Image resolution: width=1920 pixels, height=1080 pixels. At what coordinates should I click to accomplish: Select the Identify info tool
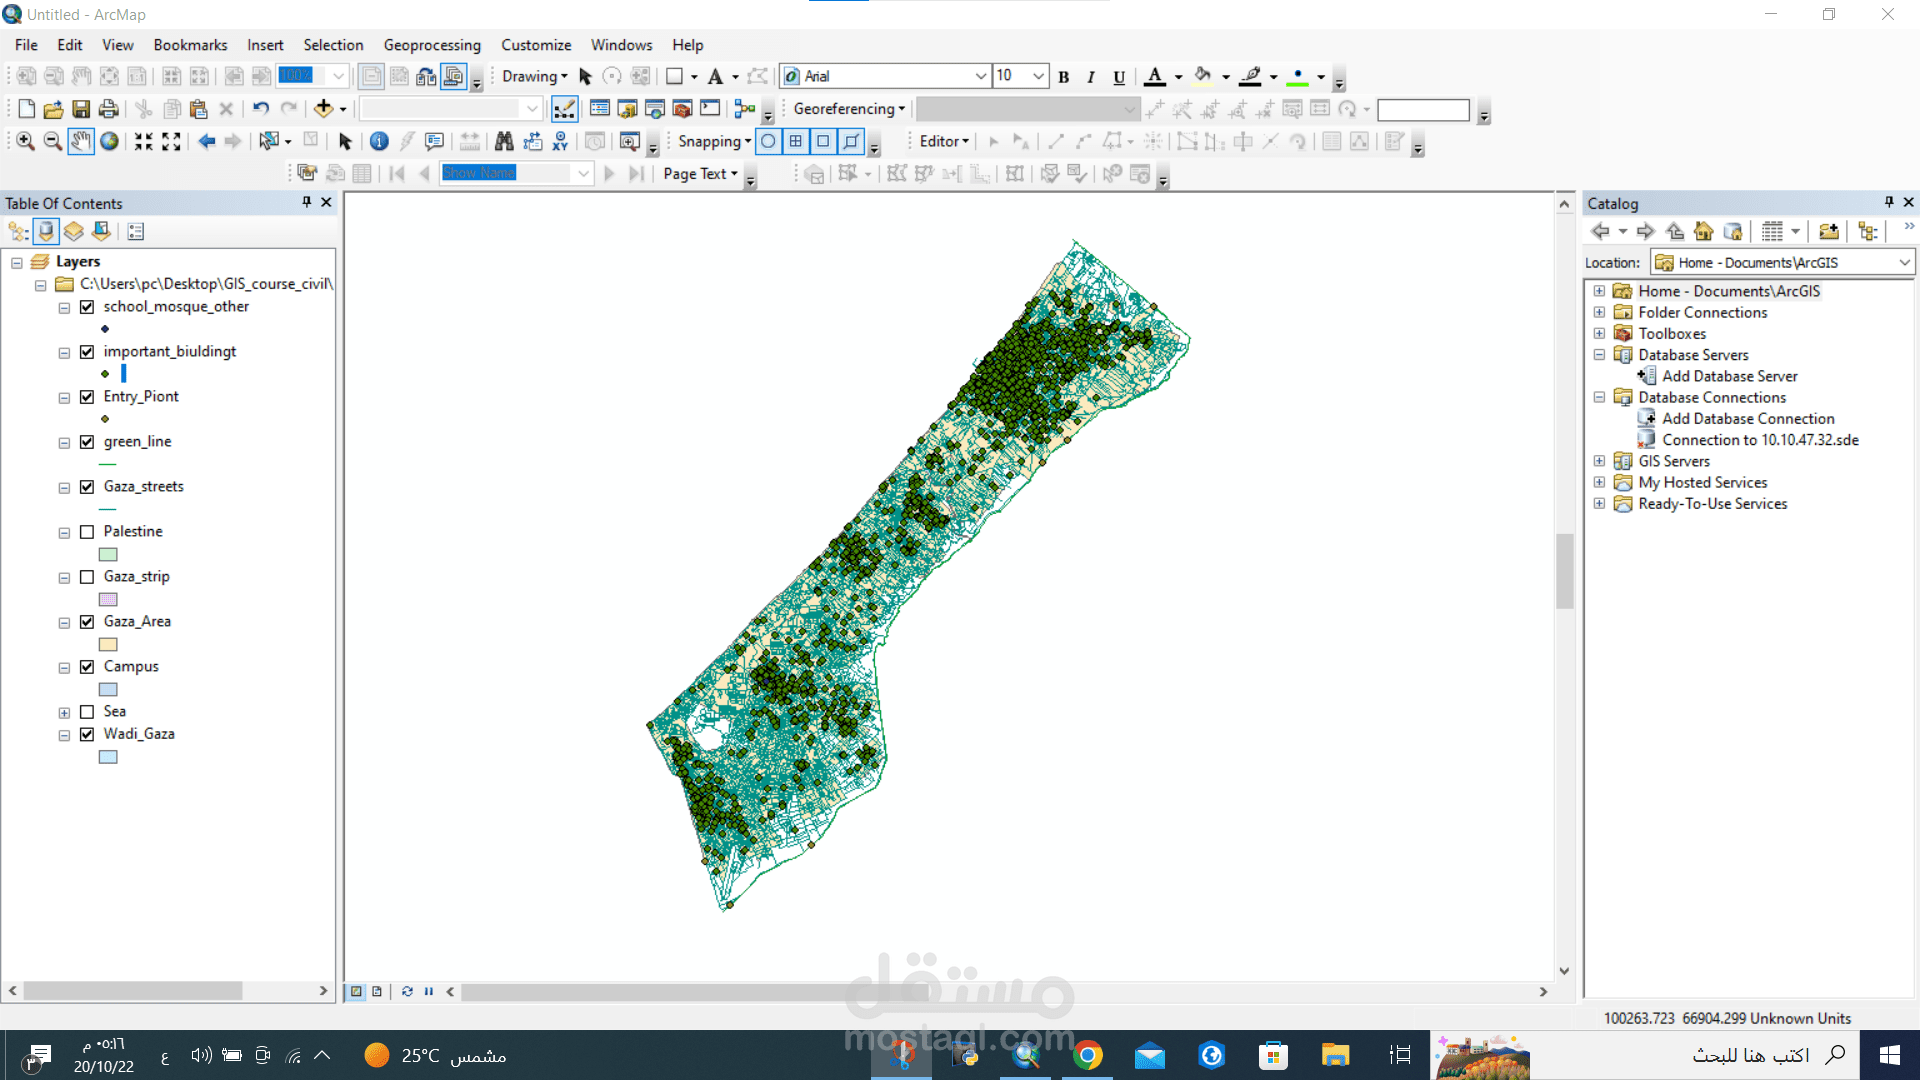click(379, 141)
